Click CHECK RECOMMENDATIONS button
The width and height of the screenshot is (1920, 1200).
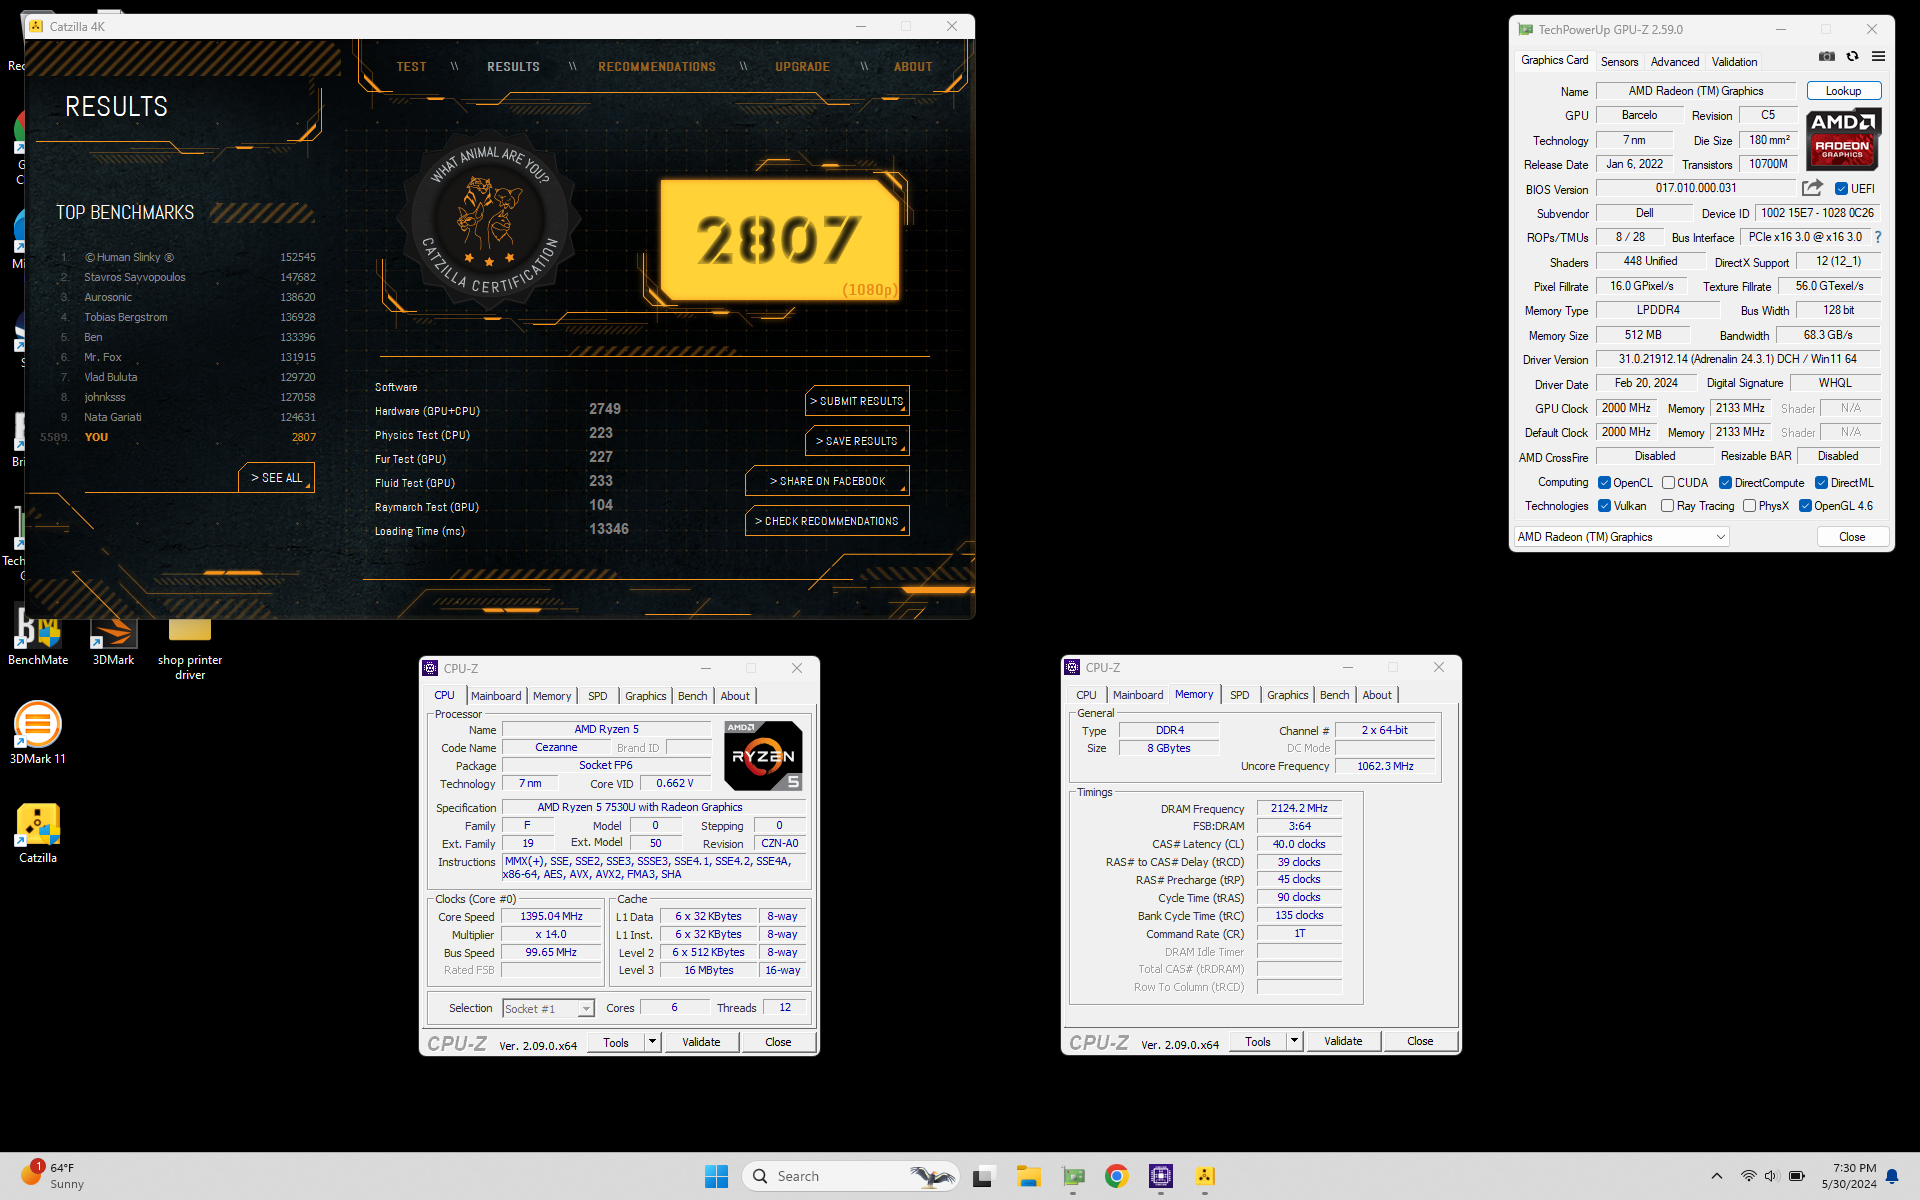(827, 521)
